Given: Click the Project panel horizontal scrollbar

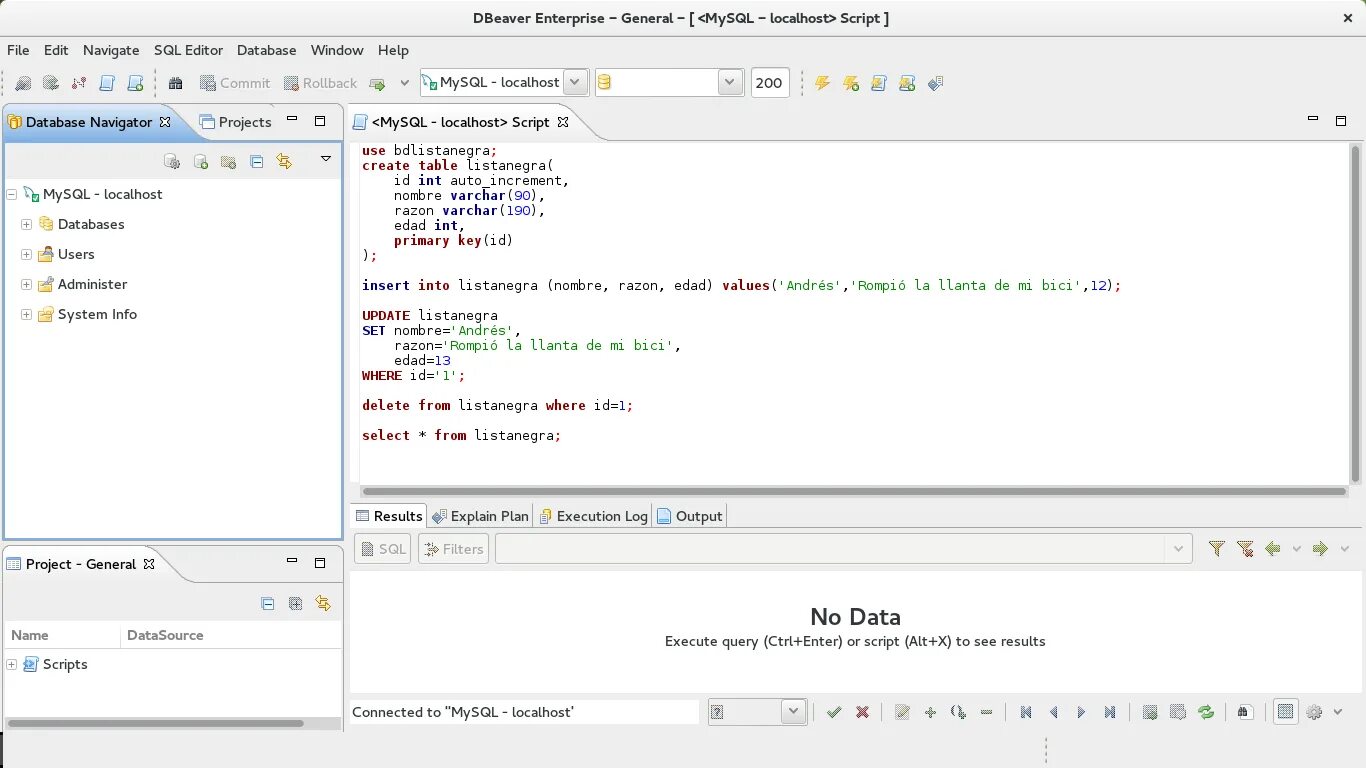Looking at the screenshot, I should 154,723.
